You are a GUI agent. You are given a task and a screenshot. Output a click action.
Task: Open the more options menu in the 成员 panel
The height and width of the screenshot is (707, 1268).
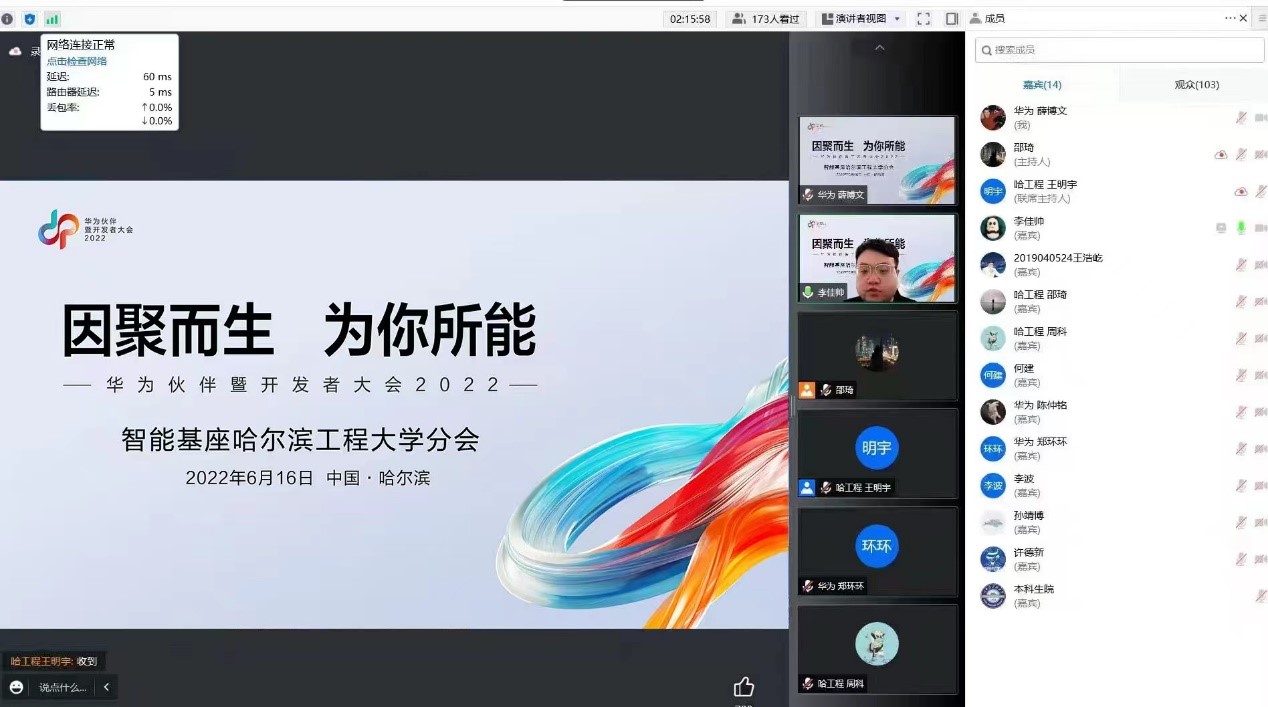(x=1229, y=18)
